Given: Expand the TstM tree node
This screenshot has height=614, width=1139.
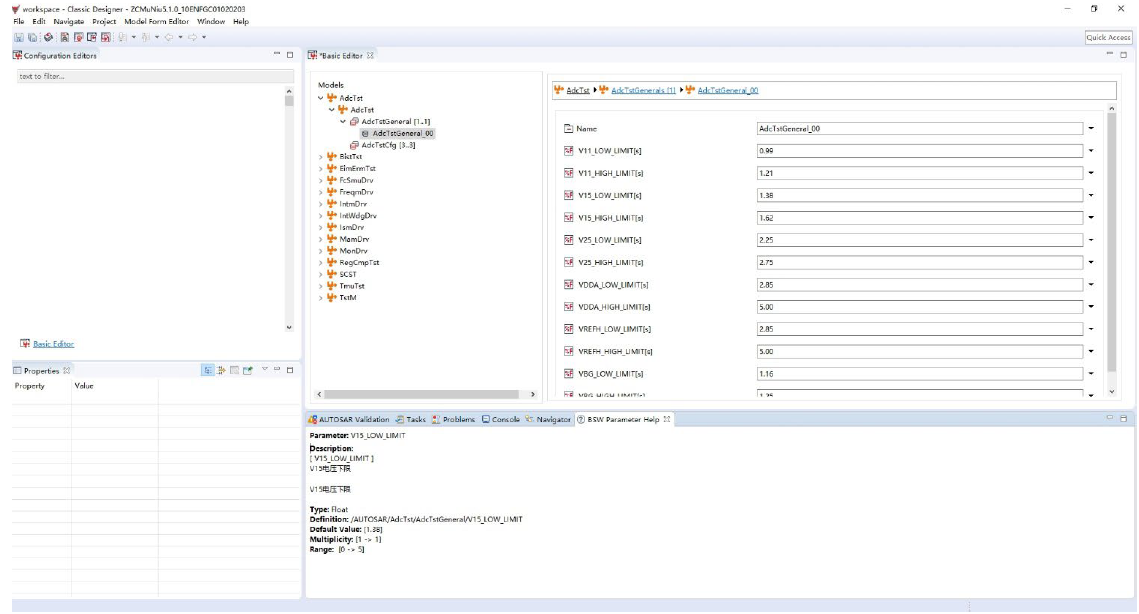Looking at the screenshot, I should point(320,298).
